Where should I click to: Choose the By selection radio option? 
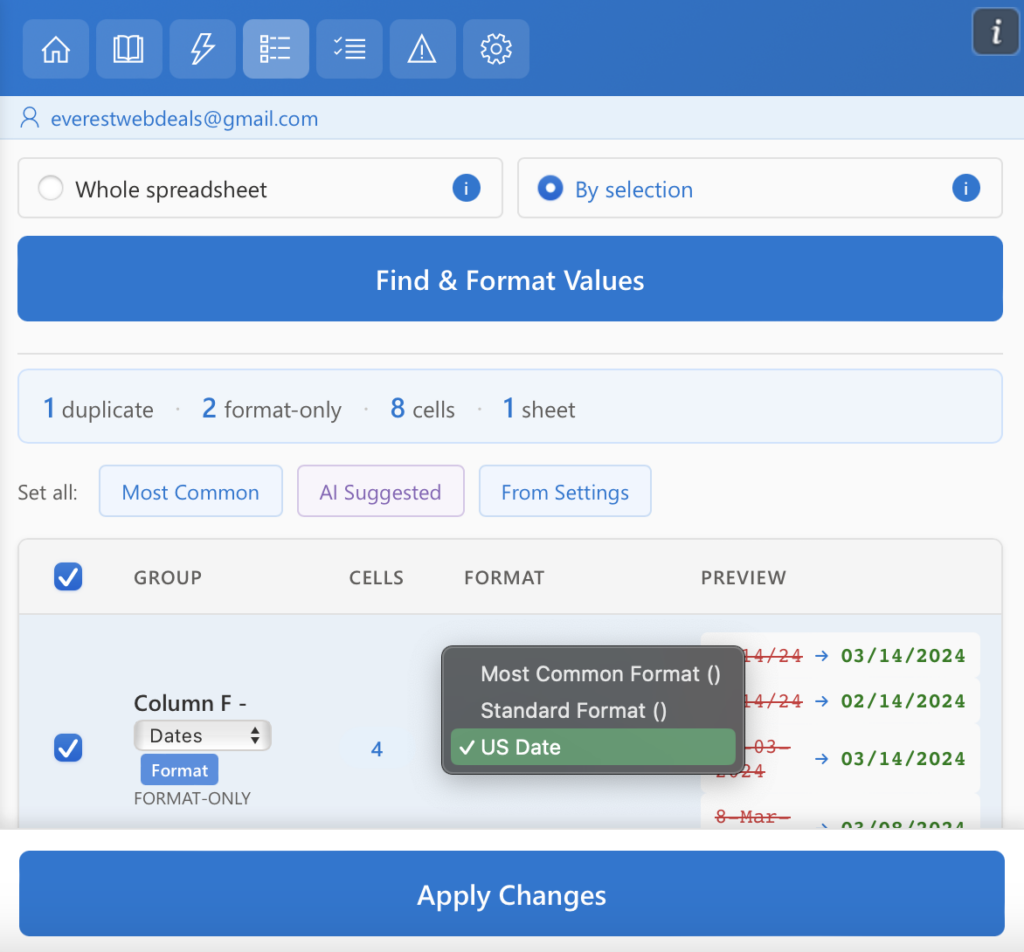pyautogui.click(x=550, y=189)
